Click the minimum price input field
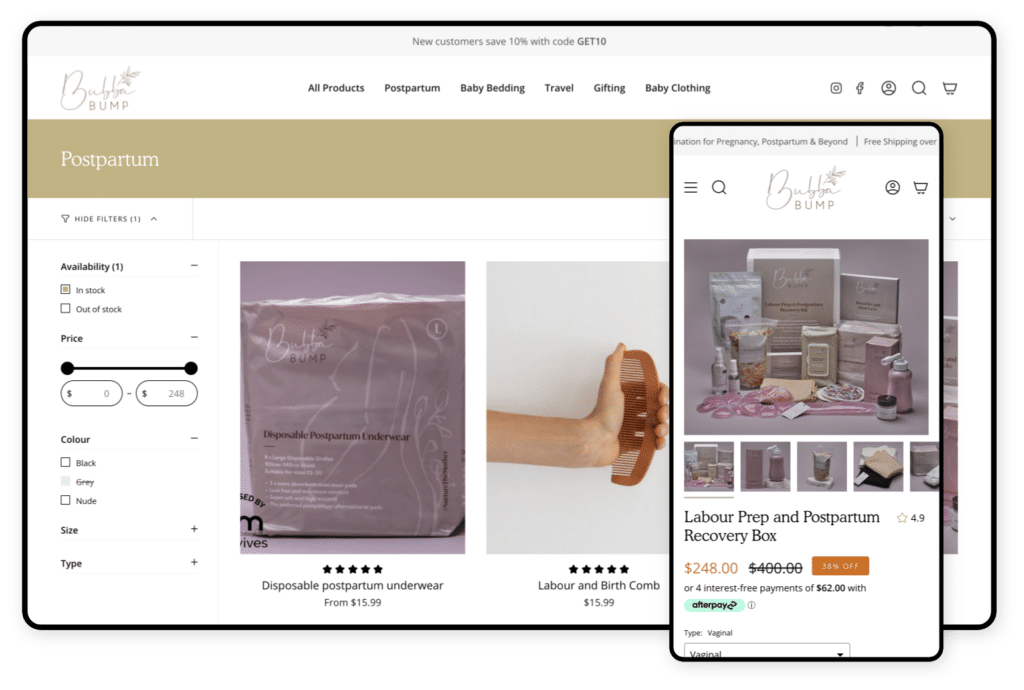This screenshot has width=1024, height=690. click(x=92, y=394)
